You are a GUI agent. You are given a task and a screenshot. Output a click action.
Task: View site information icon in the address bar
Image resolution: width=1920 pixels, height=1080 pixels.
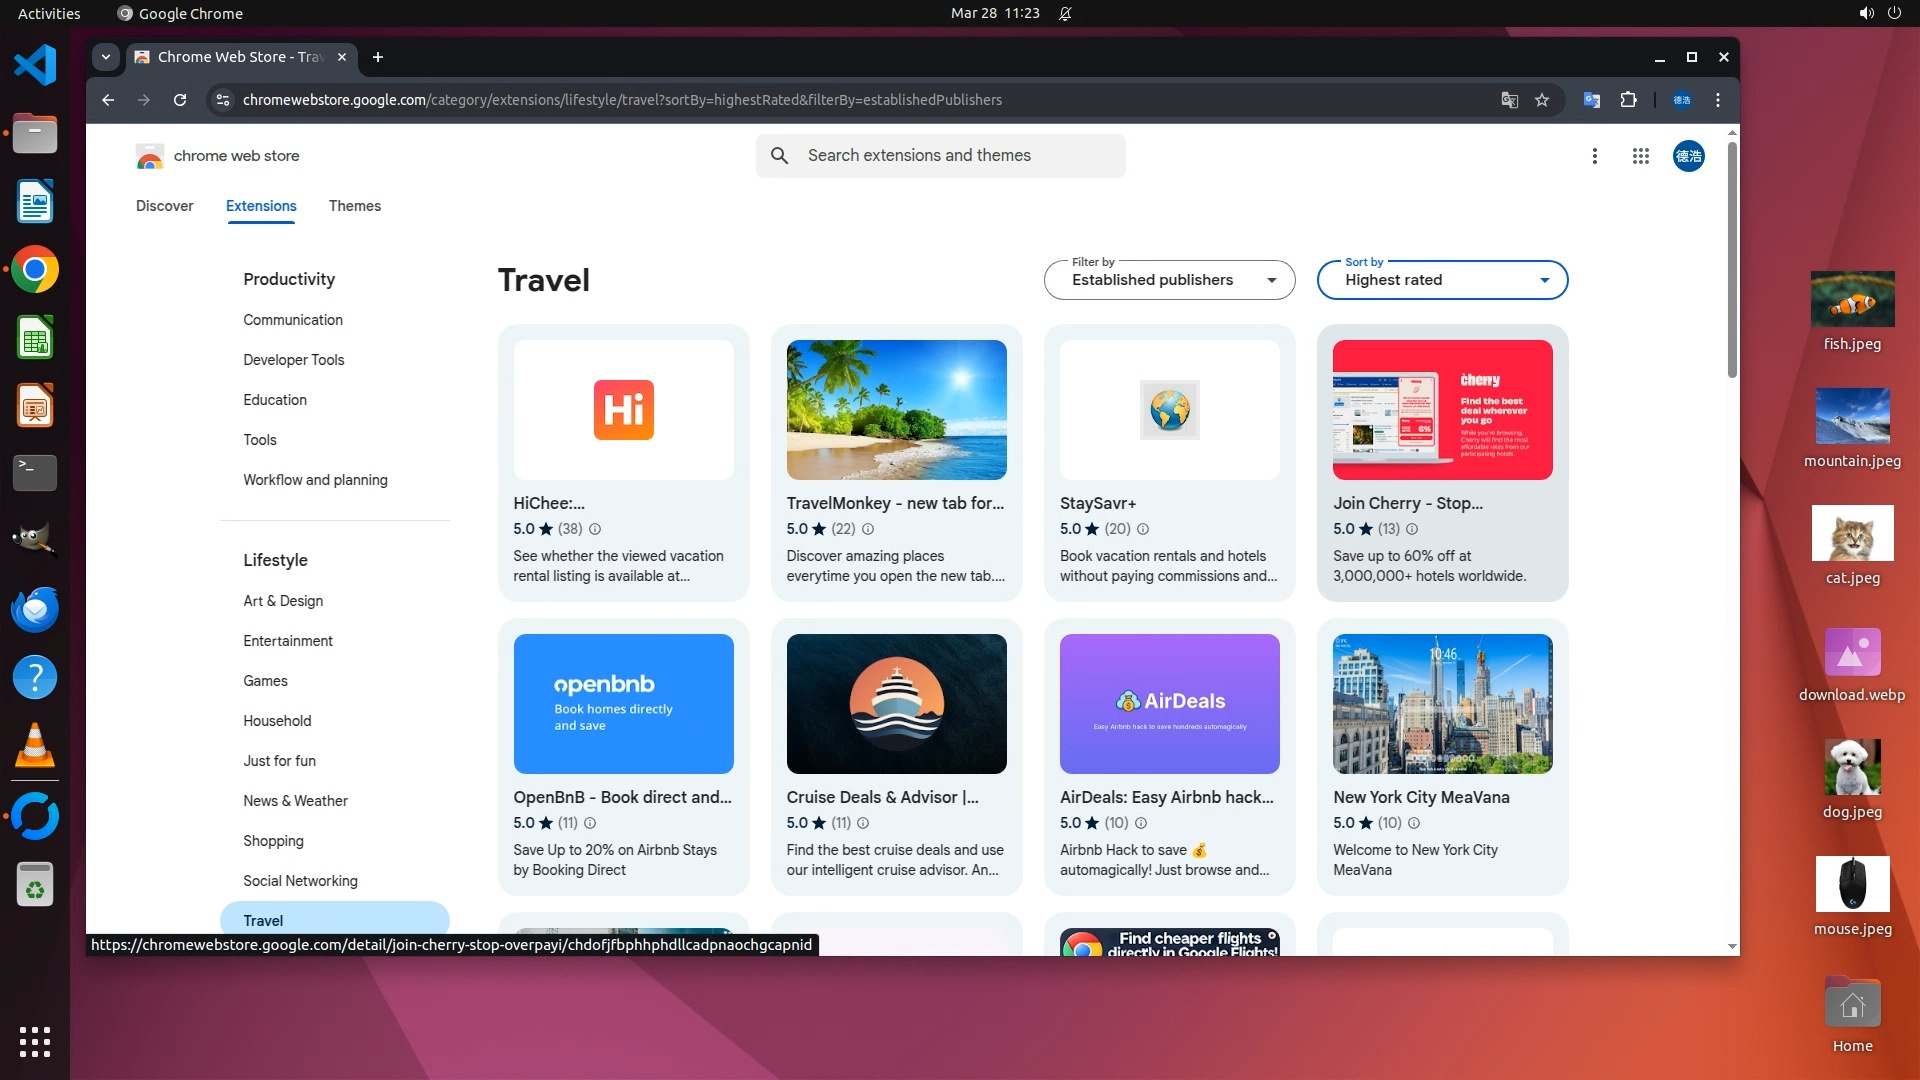click(x=223, y=100)
